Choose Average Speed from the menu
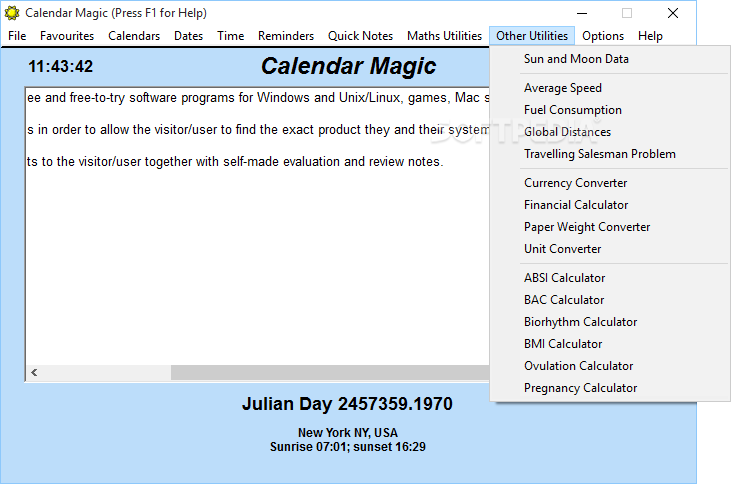Screen dimensions: 731x484 tap(610, 88)
